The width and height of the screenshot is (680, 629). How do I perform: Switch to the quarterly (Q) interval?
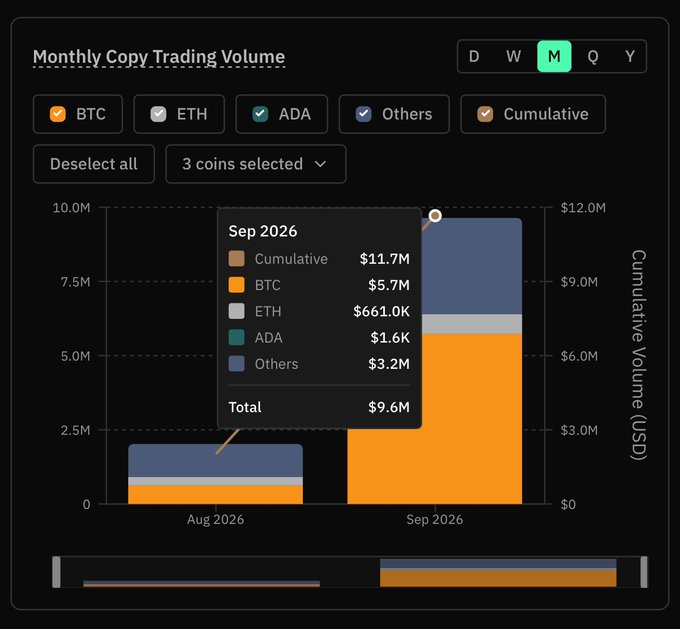593,56
